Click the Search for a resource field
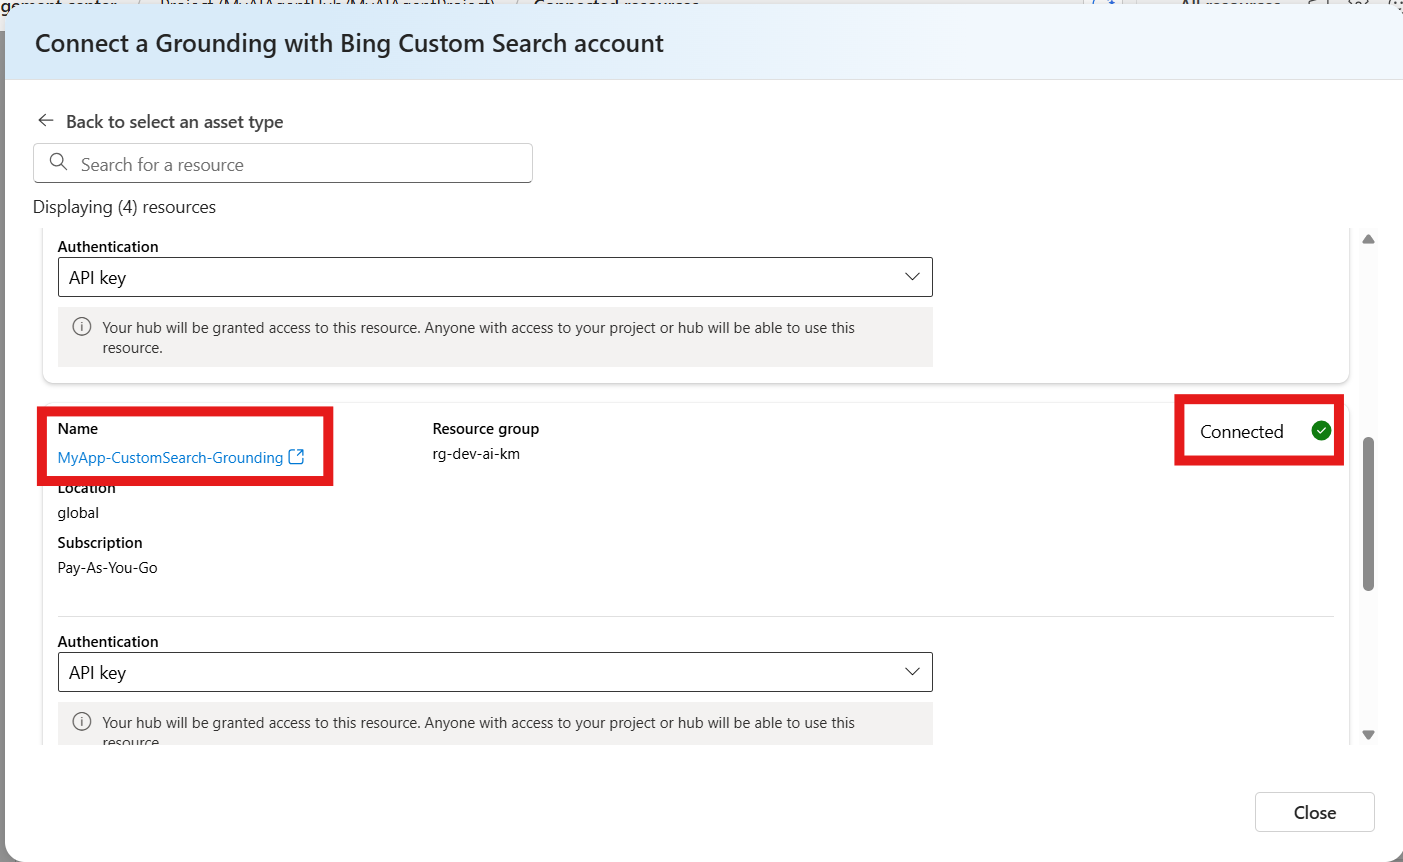The width and height of the screenshot is (1403, 862). (x=283, y=163)
